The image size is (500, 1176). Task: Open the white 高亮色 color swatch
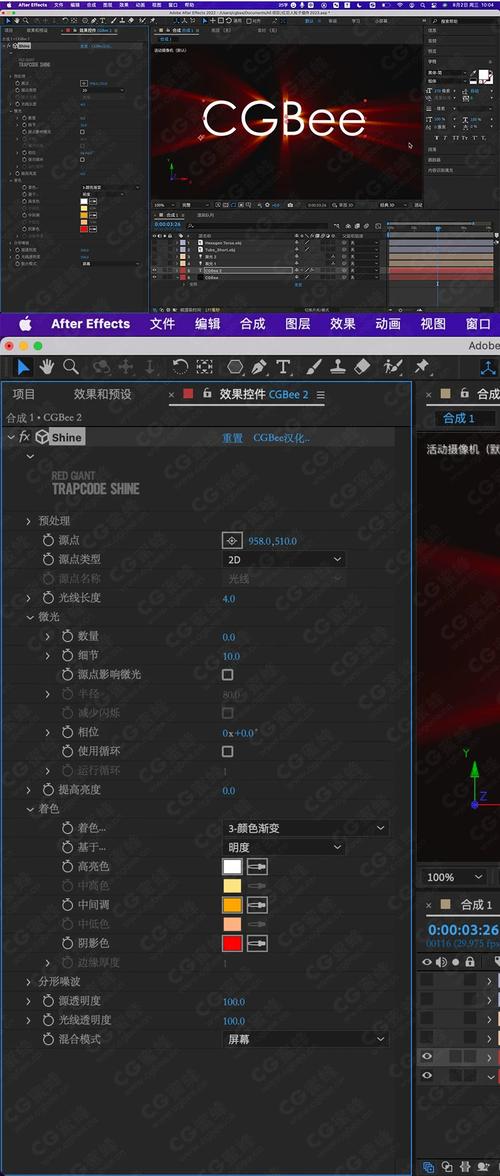tap(232, 866)
